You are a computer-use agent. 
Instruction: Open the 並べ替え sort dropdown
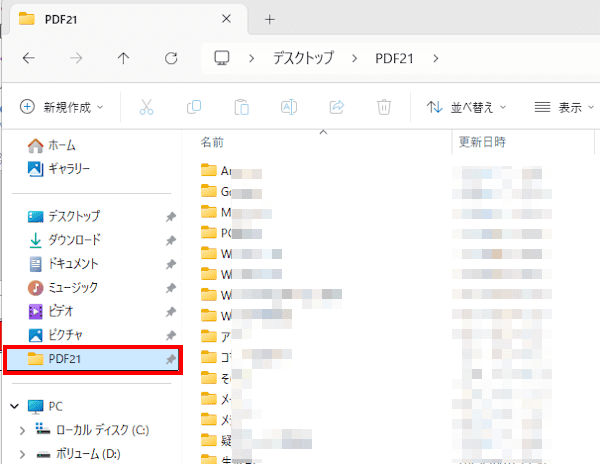(466, 106)
